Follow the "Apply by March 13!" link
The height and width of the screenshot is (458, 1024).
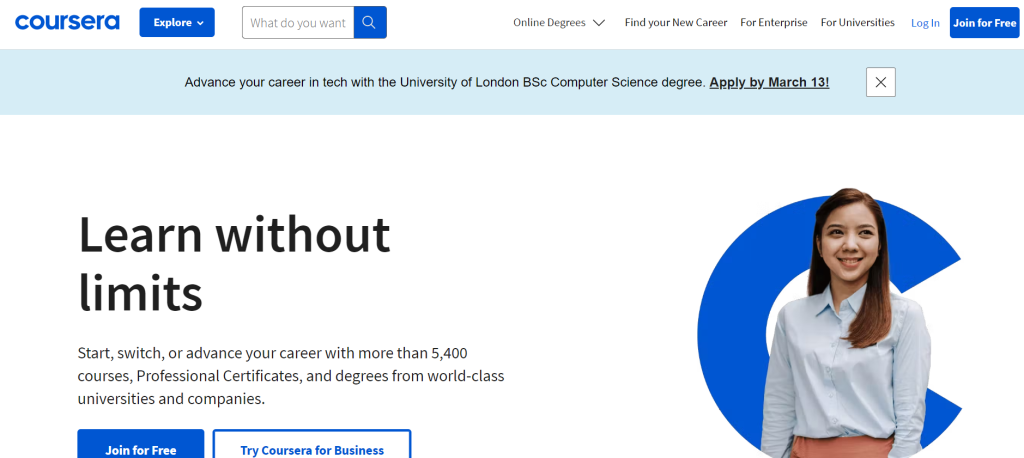769,82
